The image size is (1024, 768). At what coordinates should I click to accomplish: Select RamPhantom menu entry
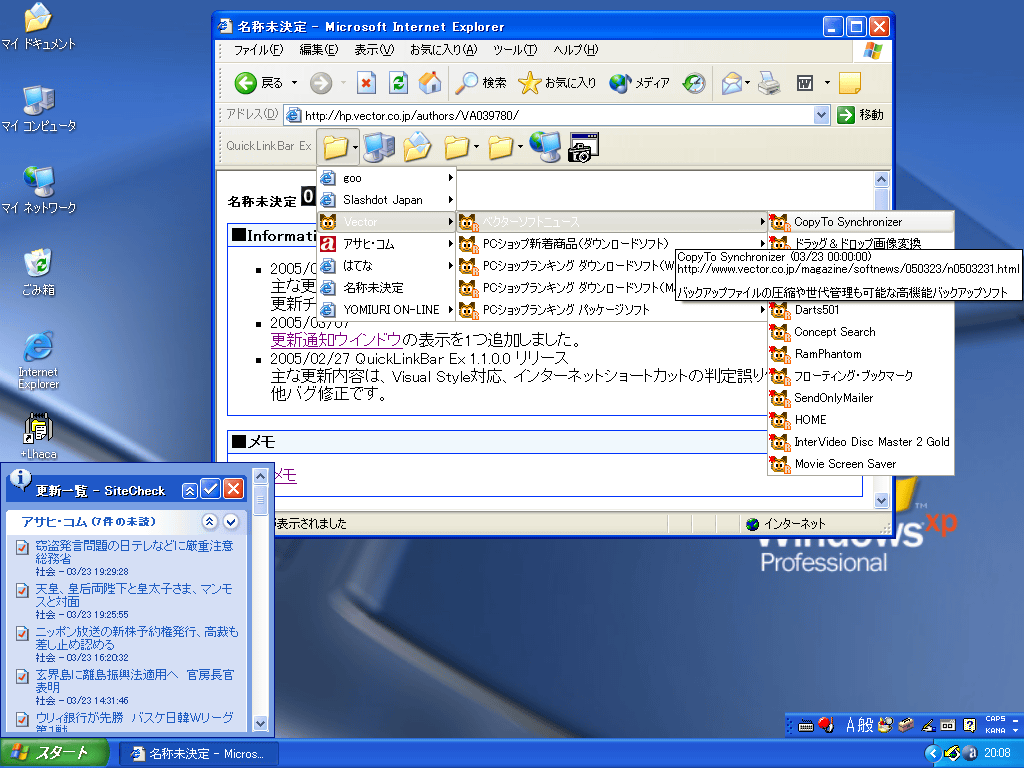pyautogui.click(x=861, y=354)
